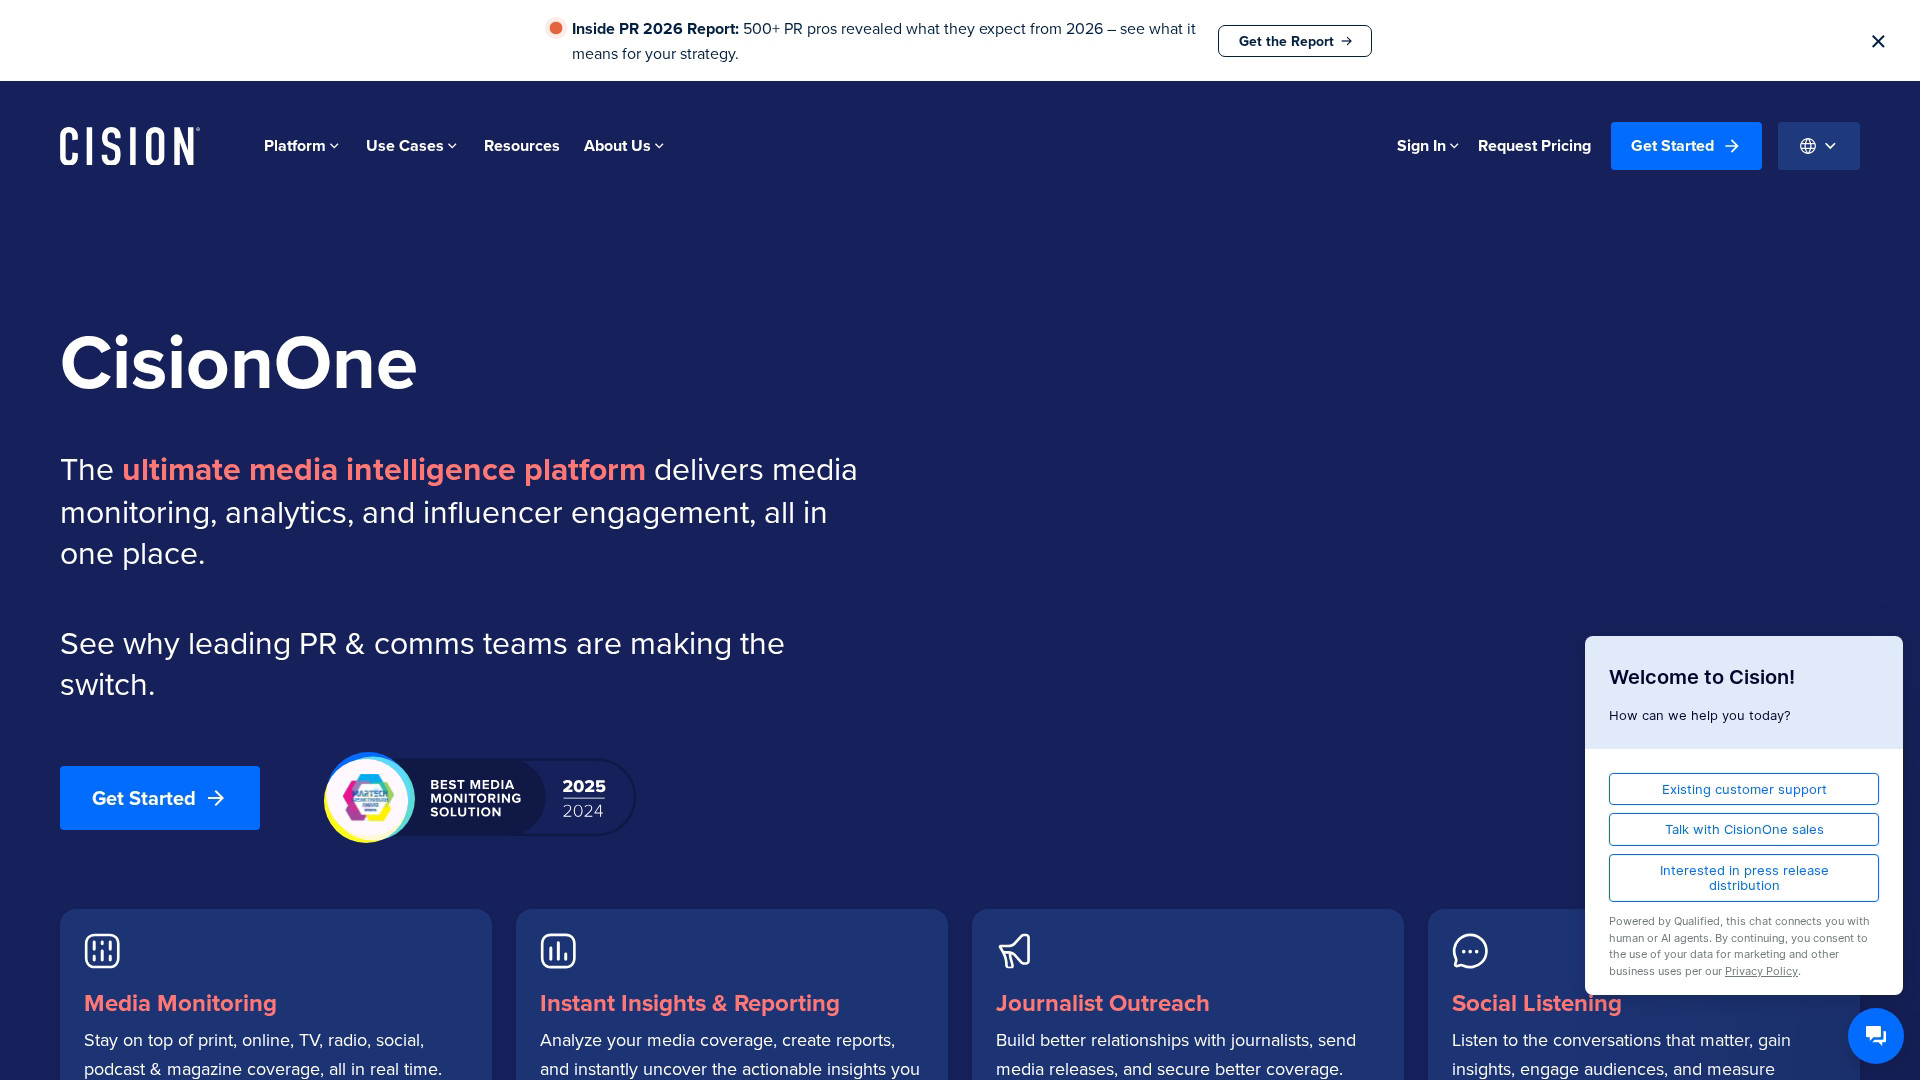The width and height of the screenshot is (1920, 1080).
Task: Choose Talk with CisionOne sales option
Action: tap(1743, 829)
